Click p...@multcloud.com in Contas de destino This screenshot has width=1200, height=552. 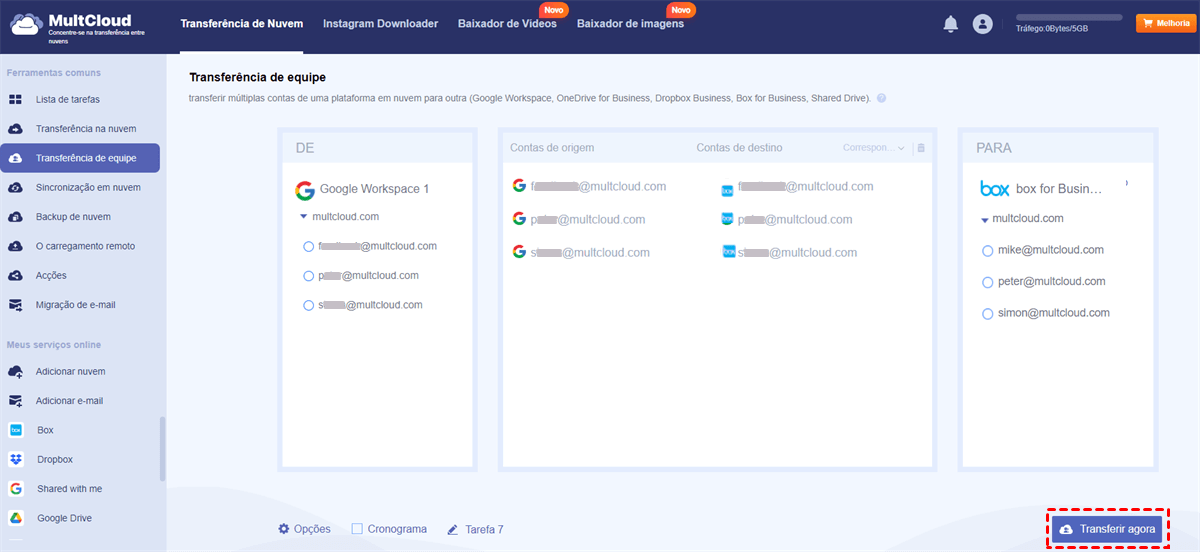point(795,219)
